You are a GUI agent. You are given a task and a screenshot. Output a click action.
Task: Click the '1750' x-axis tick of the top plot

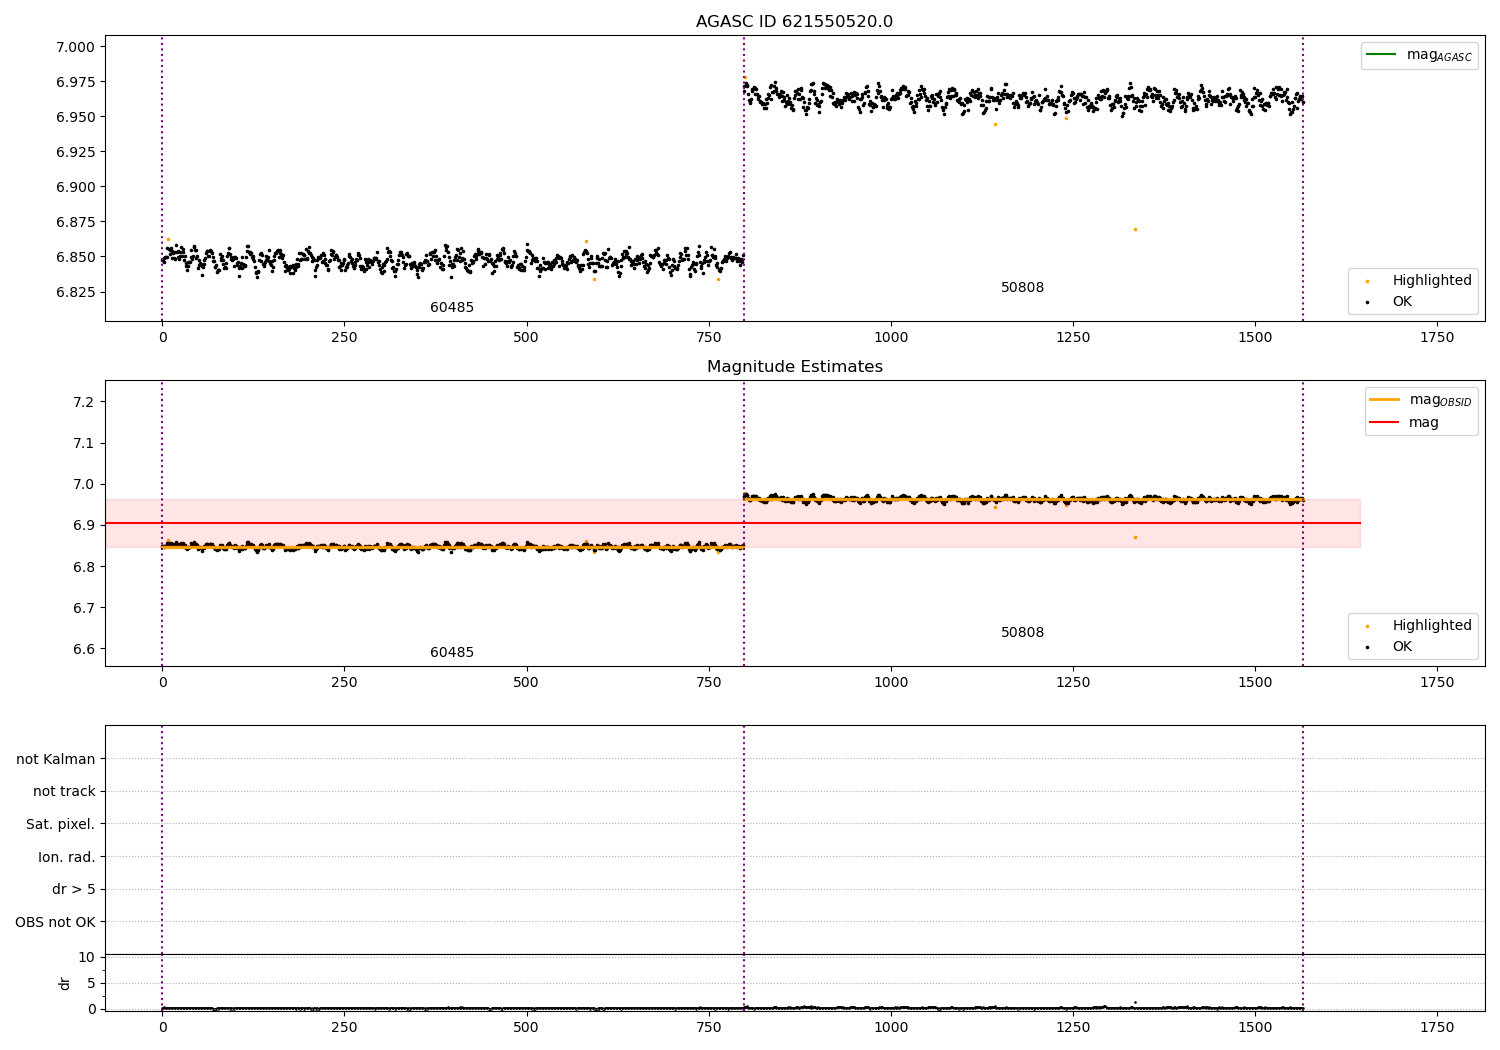click(1437, 338)
